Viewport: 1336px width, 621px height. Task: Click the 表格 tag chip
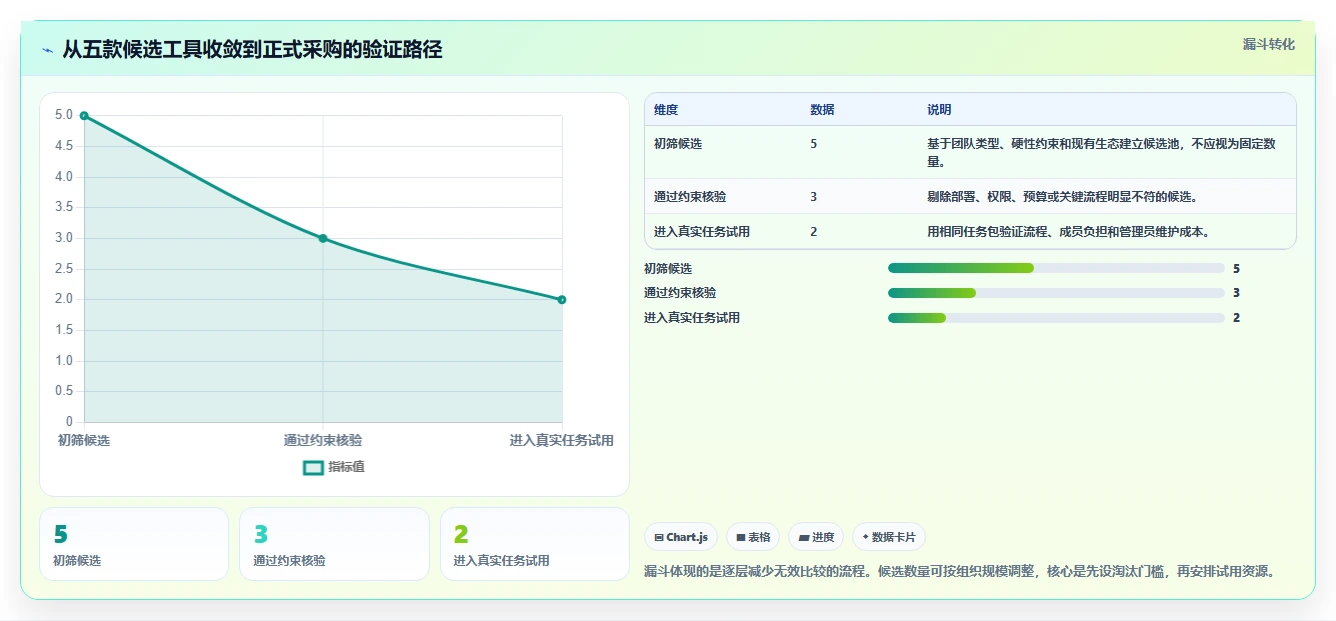click(753, 537)
